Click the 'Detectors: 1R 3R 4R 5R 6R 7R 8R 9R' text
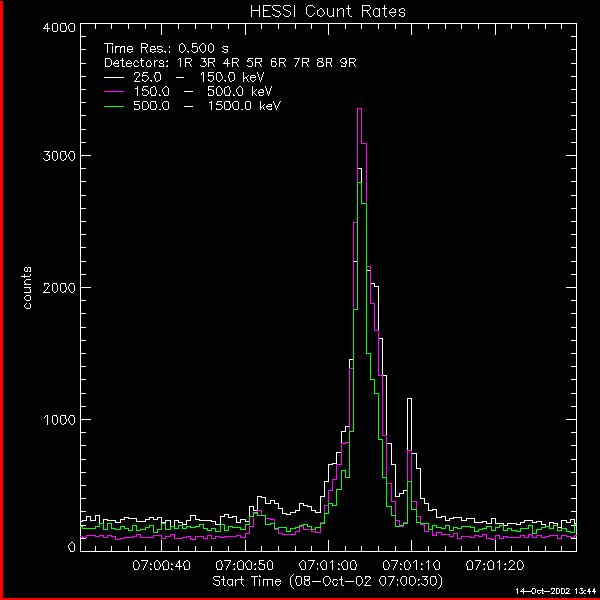Image resolution: width=600 pixels, height=600 pixels. click(x=230, y=63)
